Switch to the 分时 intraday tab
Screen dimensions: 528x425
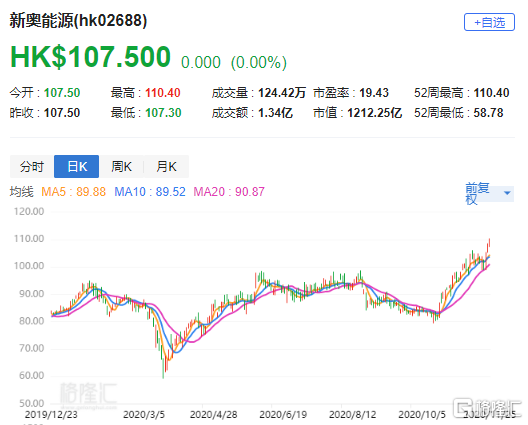pyautogui.click(x=32, y=166)
